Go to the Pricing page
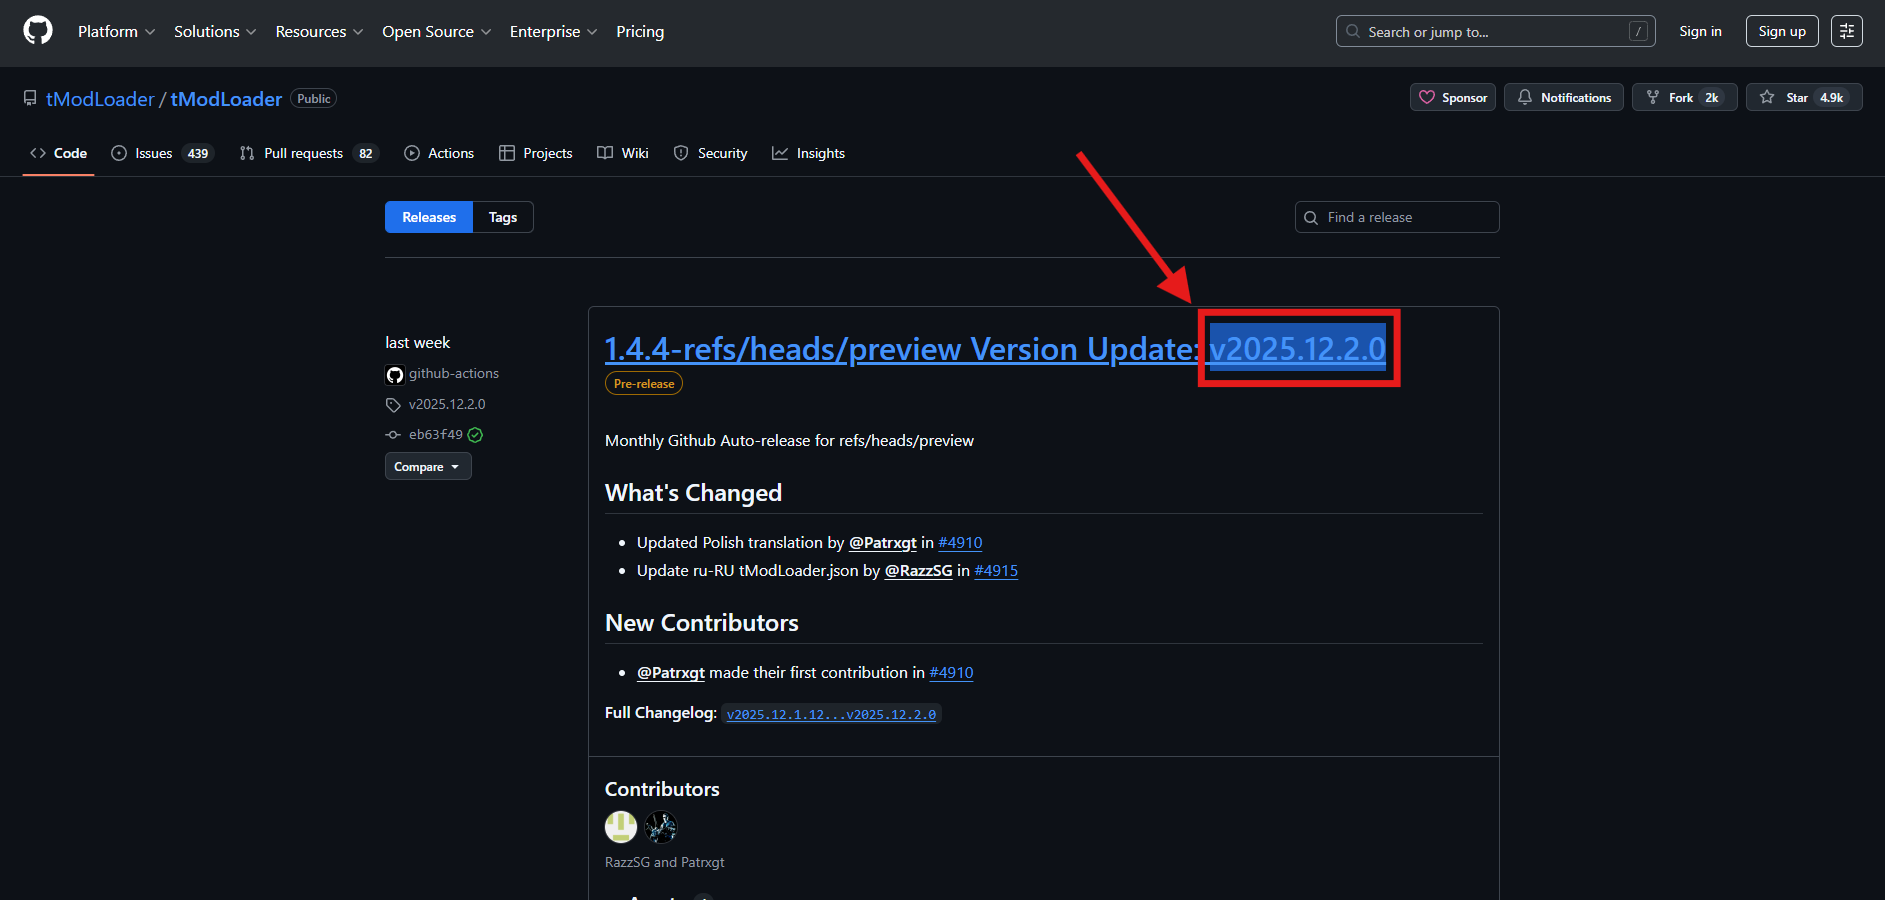The image size is (1885, 900). [x=640, y=32]
